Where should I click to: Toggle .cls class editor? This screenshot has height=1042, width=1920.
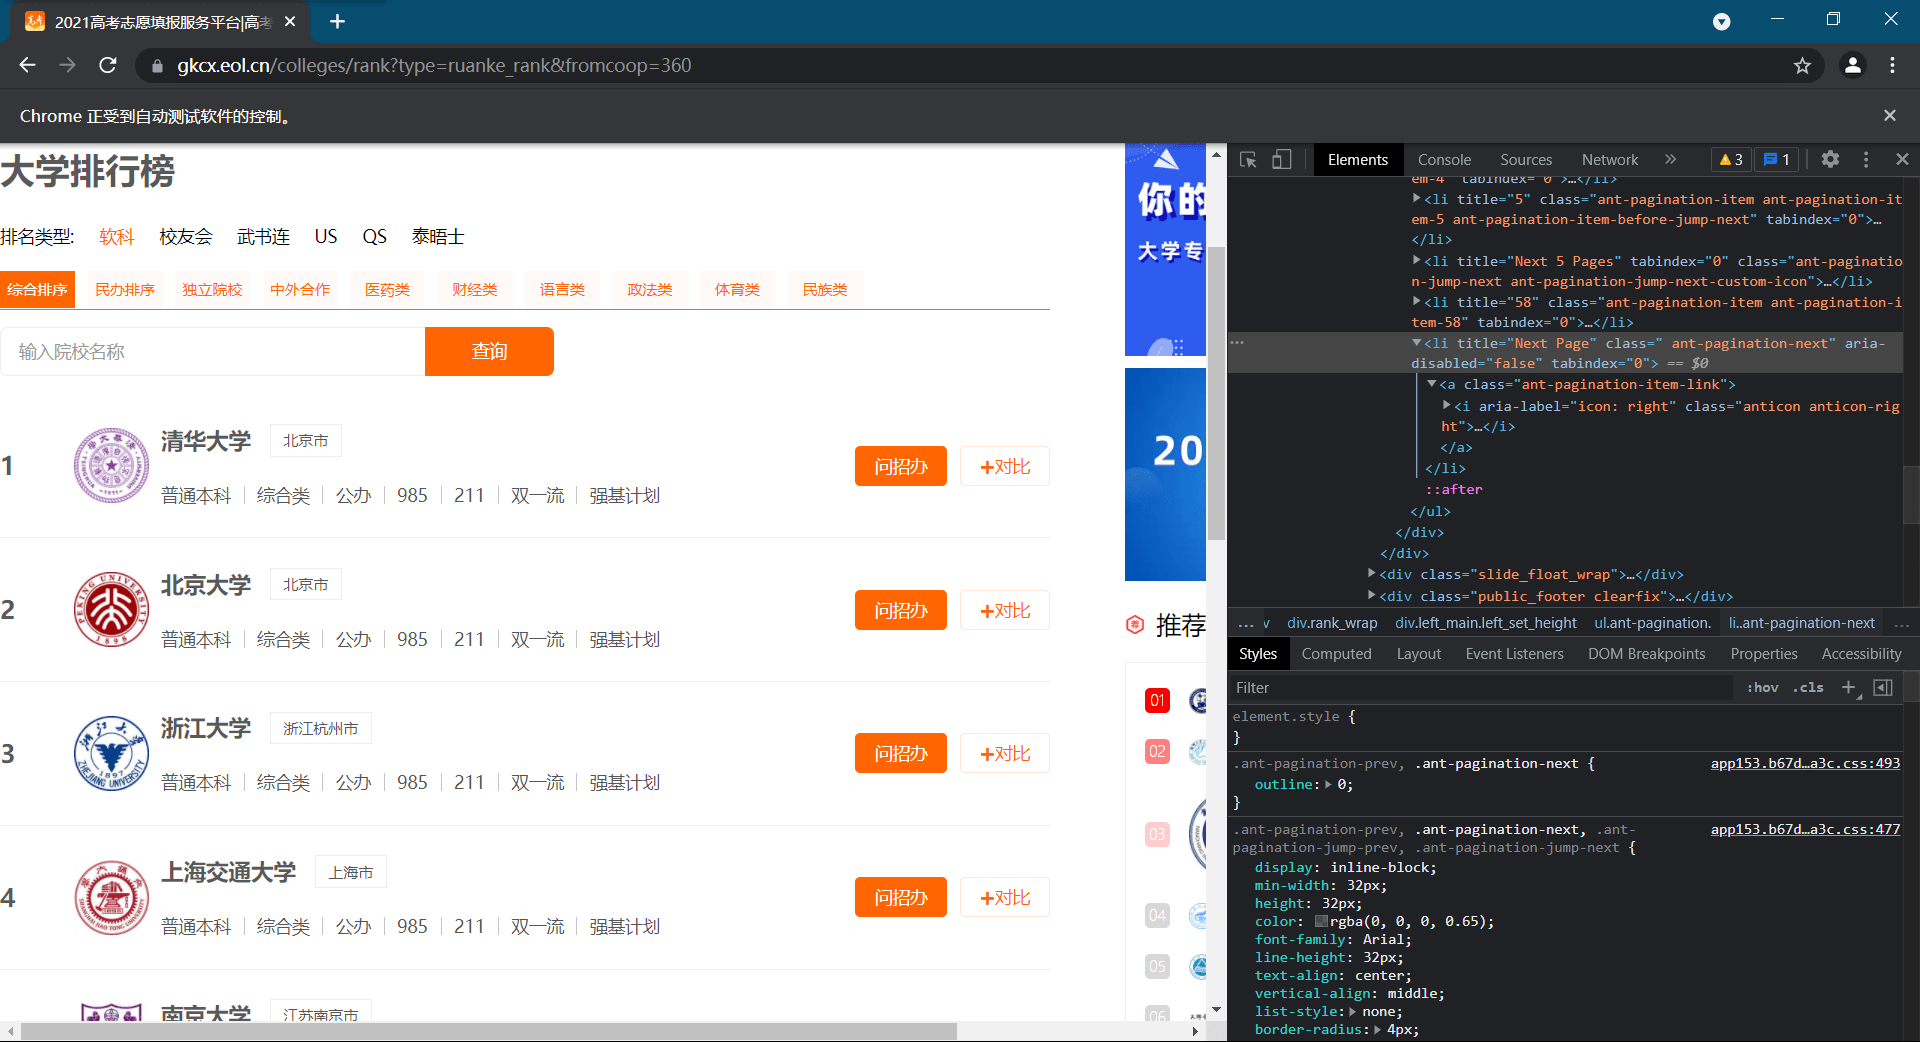[x=1808, y=687]
